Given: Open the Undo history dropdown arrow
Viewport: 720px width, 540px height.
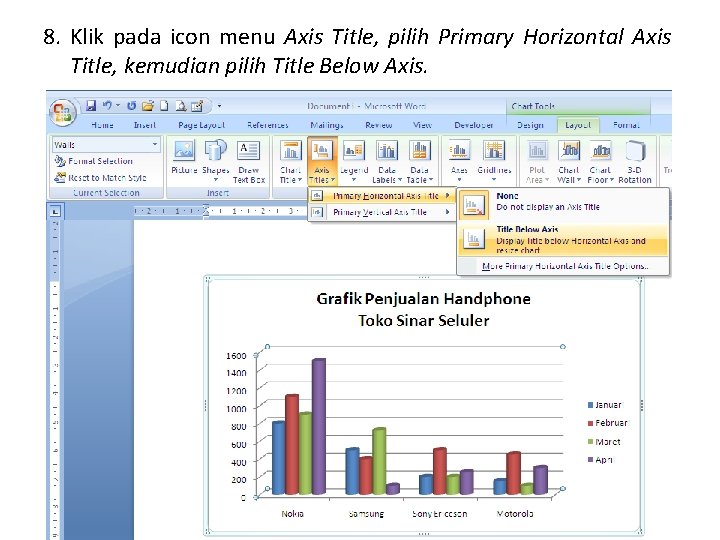Looking at the screenshot, I should click(x=118, y=106).
